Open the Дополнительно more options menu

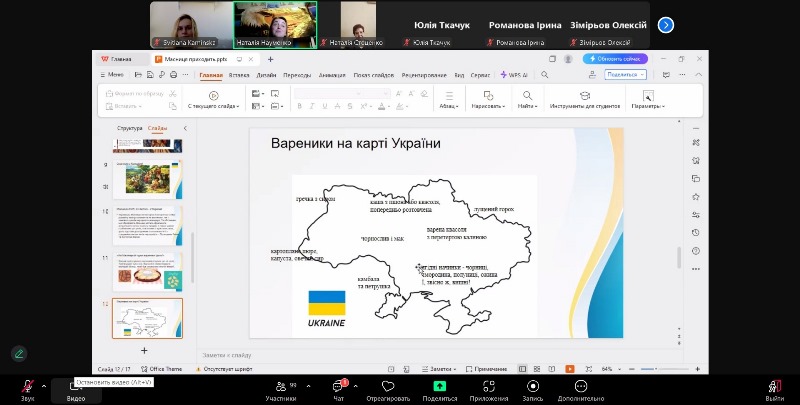[581, 386]
